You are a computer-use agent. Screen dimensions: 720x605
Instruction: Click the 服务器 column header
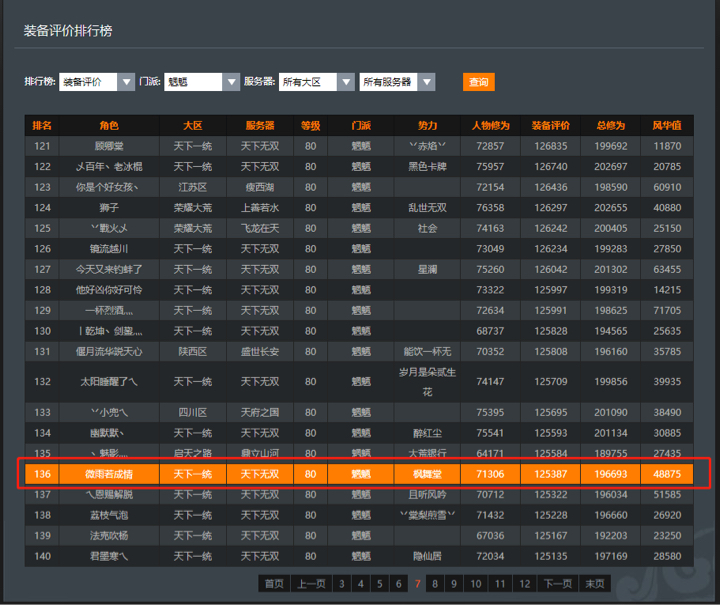tap(260, 125)
